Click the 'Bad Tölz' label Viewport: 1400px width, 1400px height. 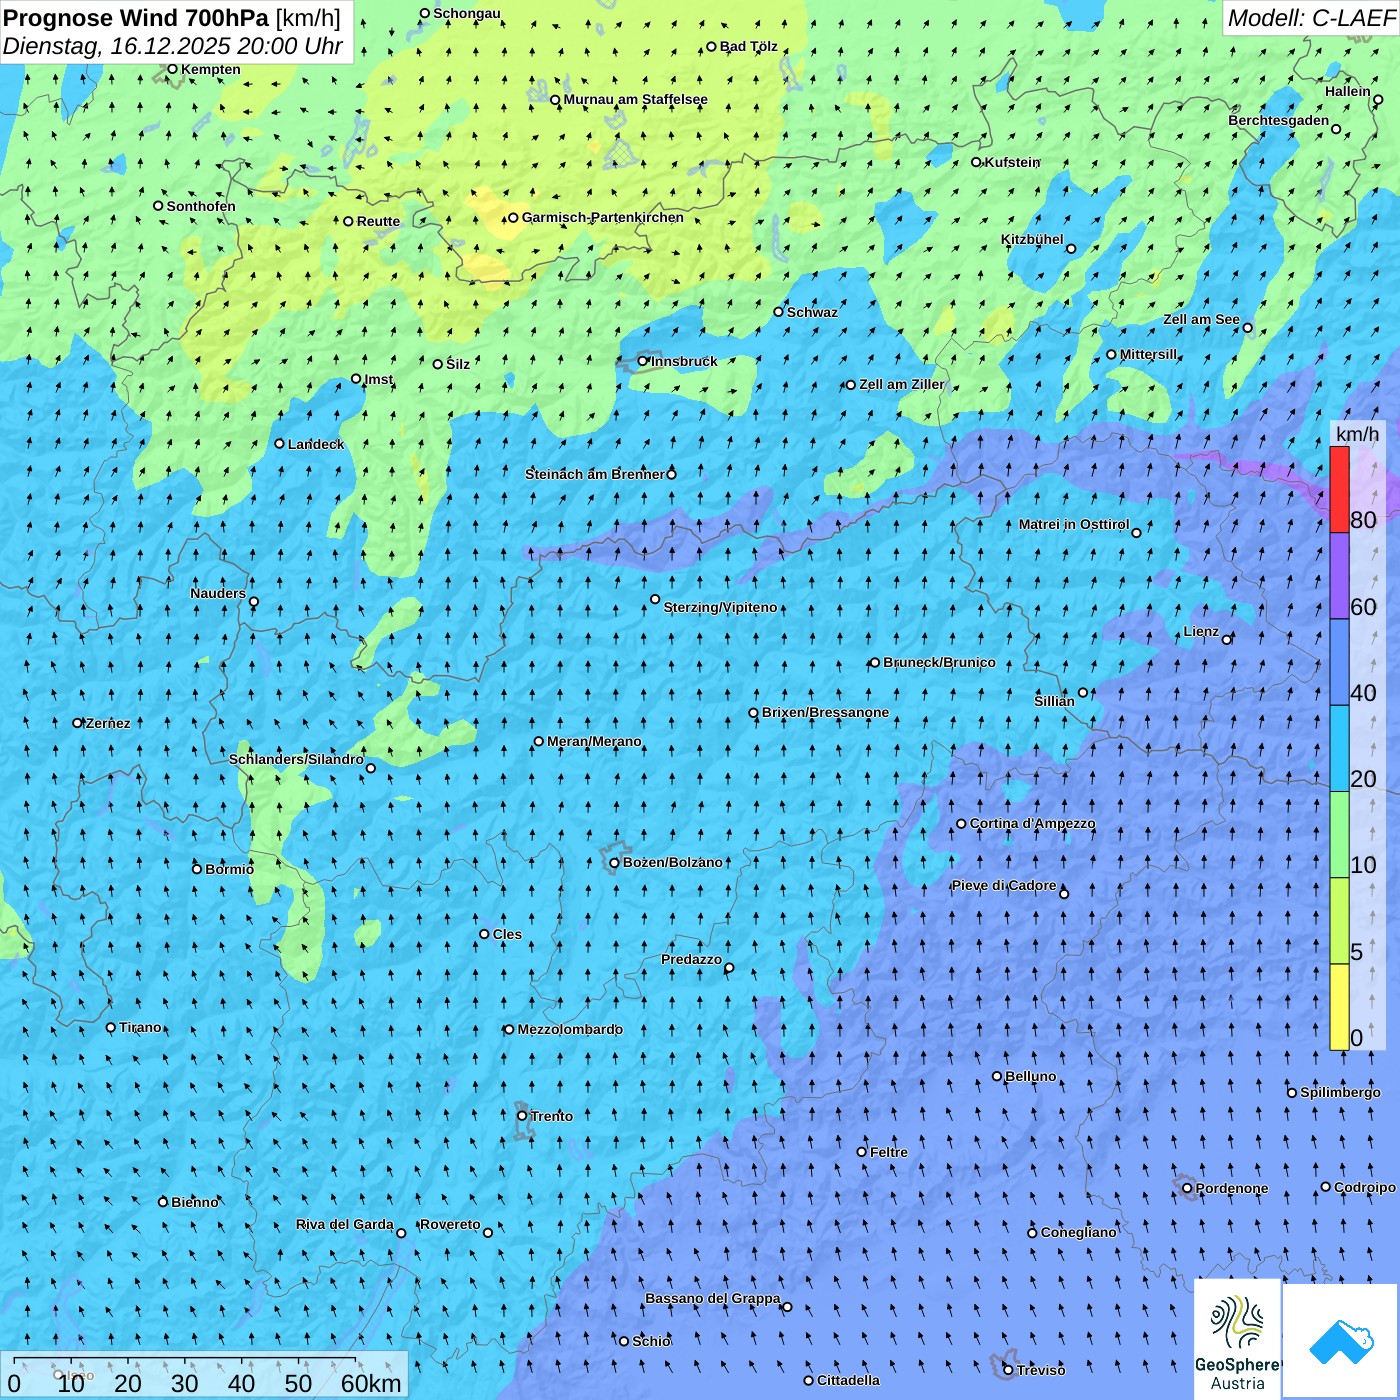tap(749, 46)
